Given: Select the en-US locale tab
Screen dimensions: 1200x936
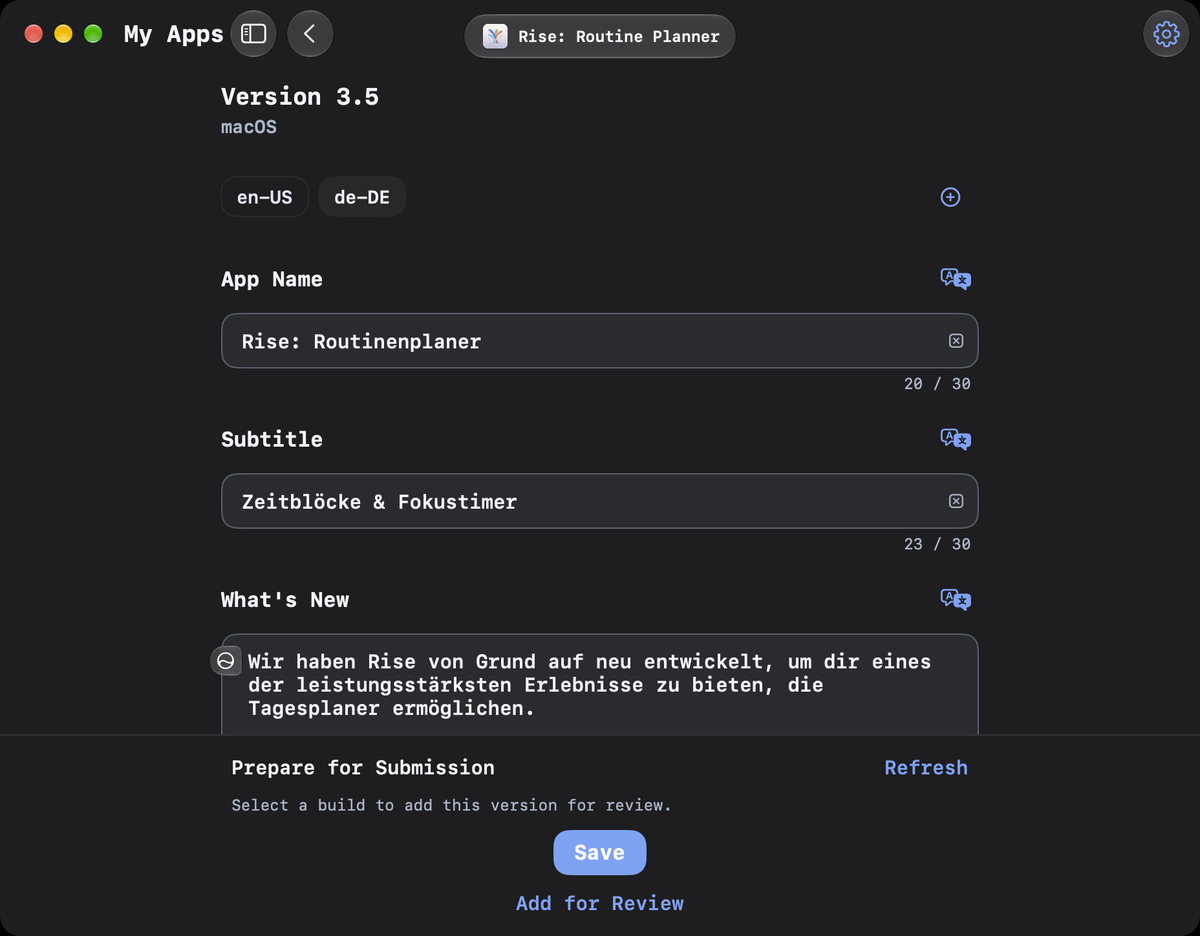Looking at the screenshot, I should click(x=265, y=197).
